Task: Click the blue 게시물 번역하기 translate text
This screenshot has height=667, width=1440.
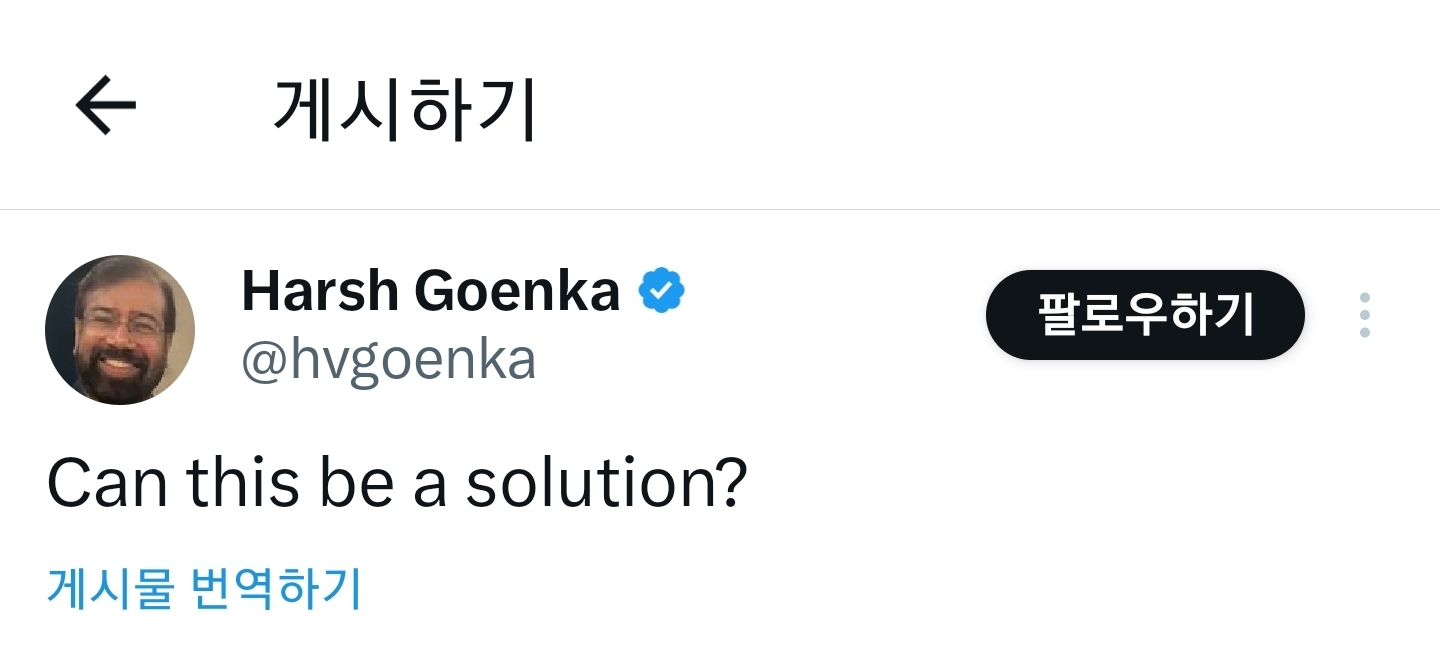Action: click(x=204, y=588)
